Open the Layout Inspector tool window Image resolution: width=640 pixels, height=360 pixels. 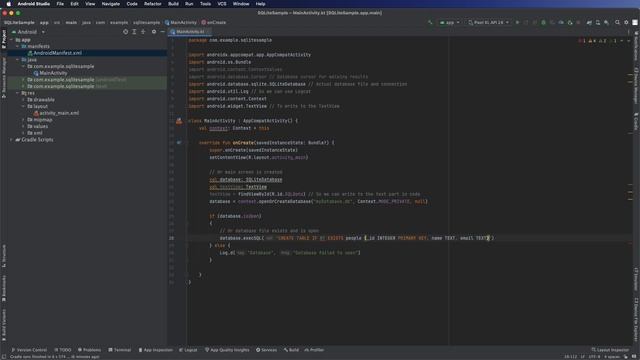(610, 350)
